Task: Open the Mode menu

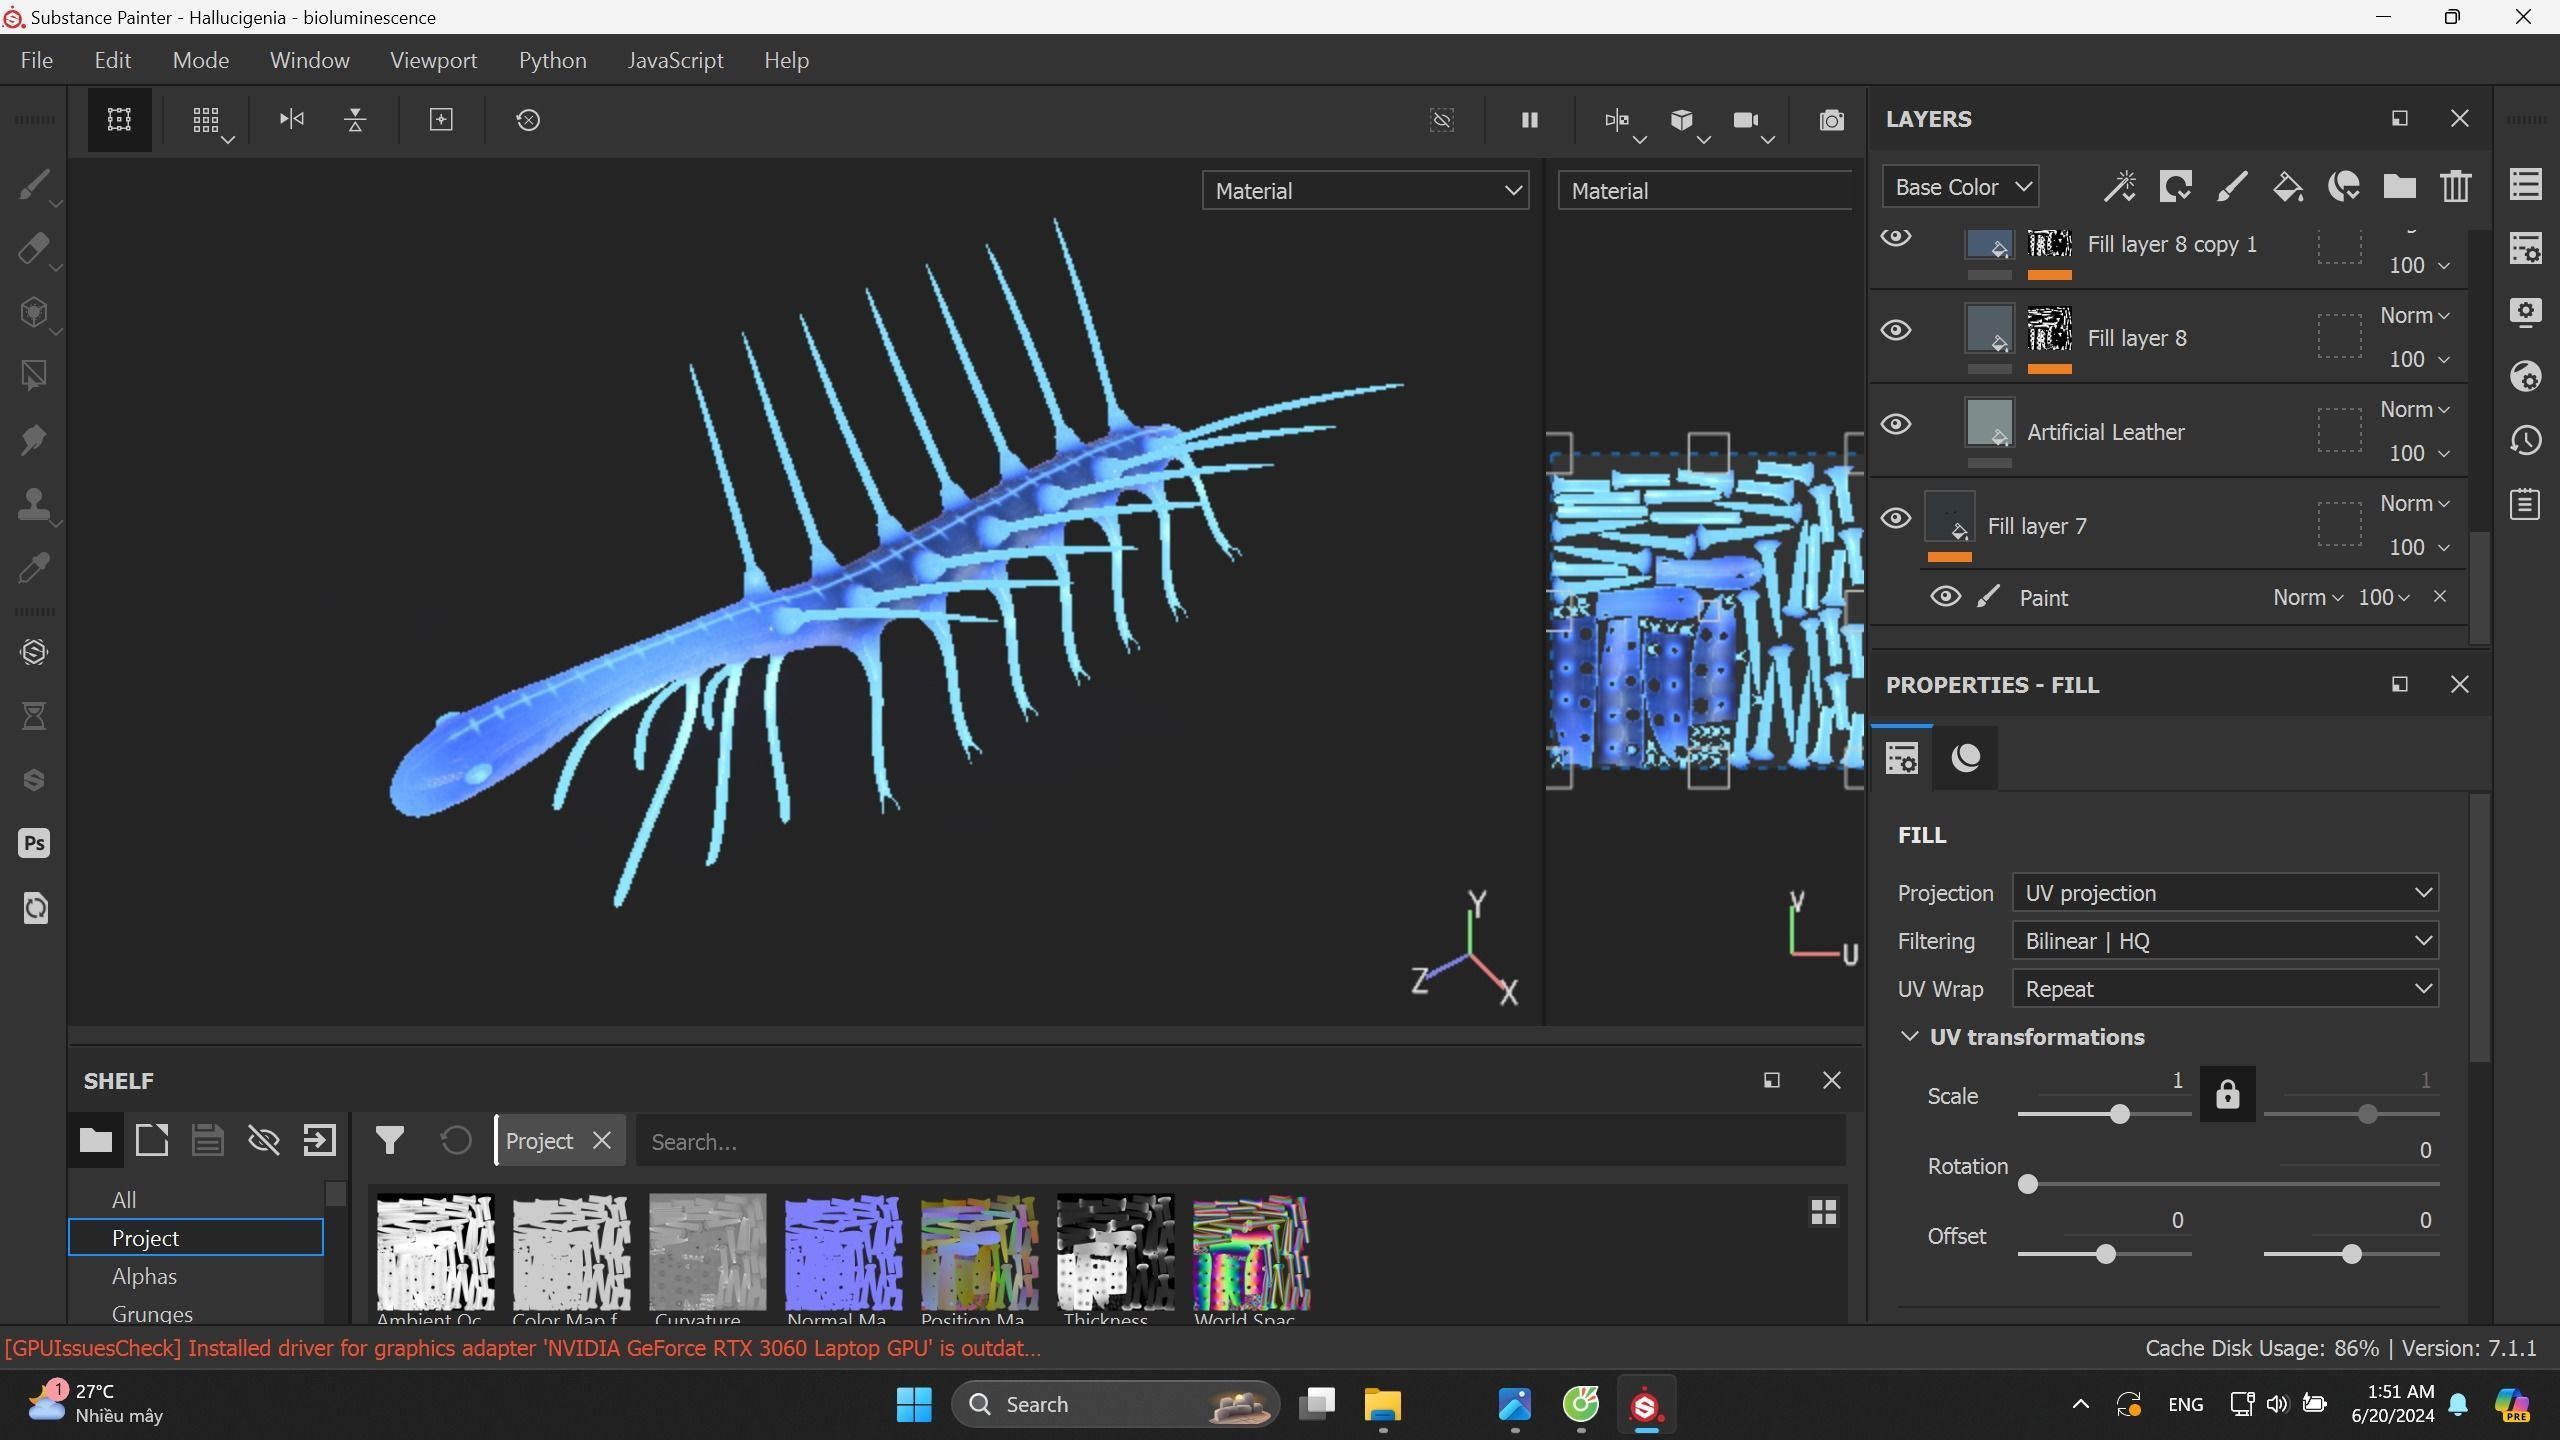Action: (201, 61)
